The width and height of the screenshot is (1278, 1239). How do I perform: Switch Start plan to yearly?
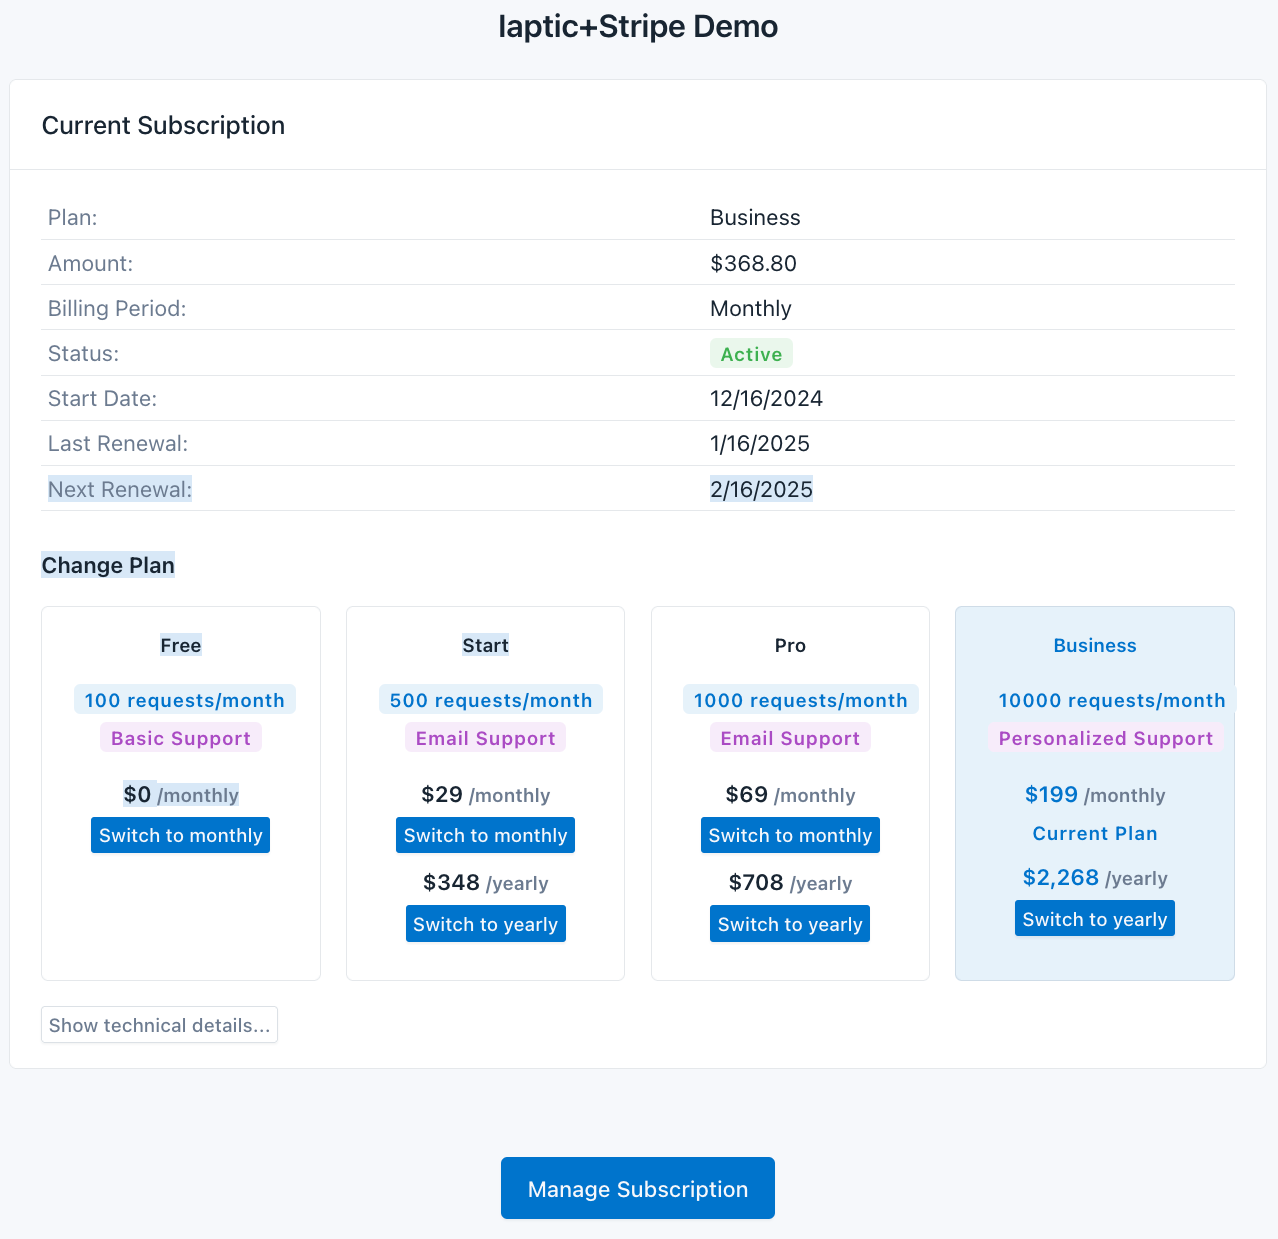[485, 924]
